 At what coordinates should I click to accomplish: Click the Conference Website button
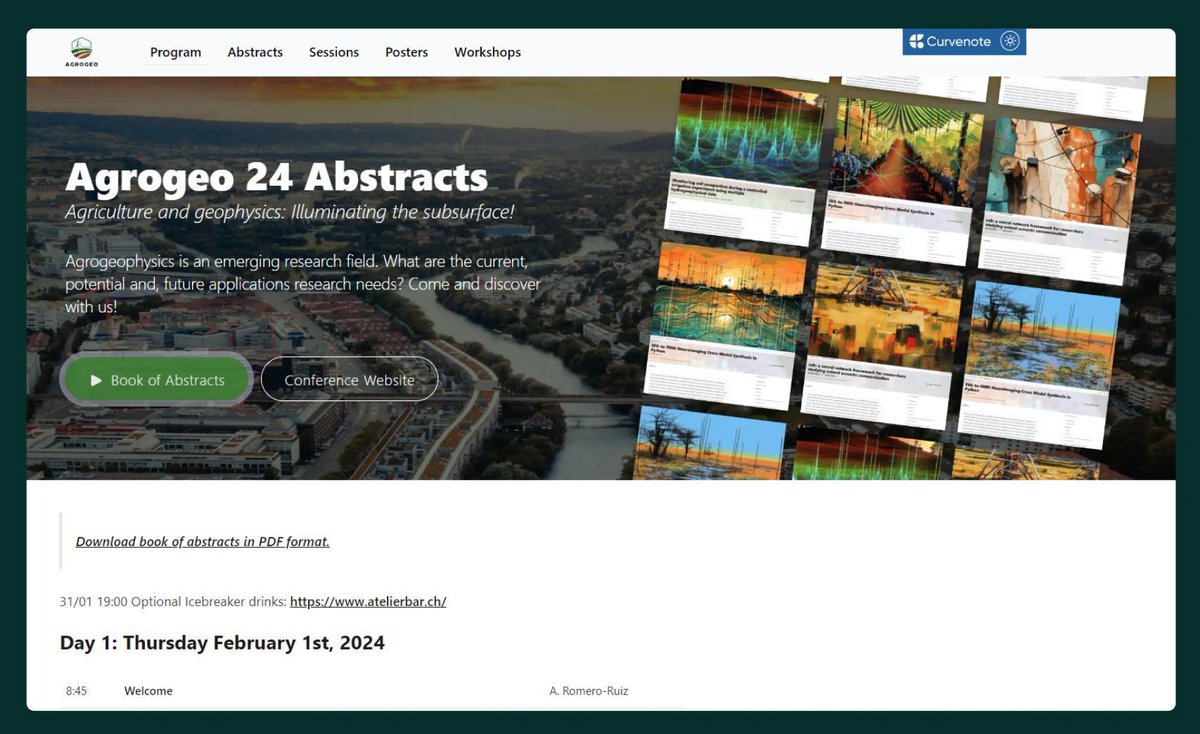(349, 380)
